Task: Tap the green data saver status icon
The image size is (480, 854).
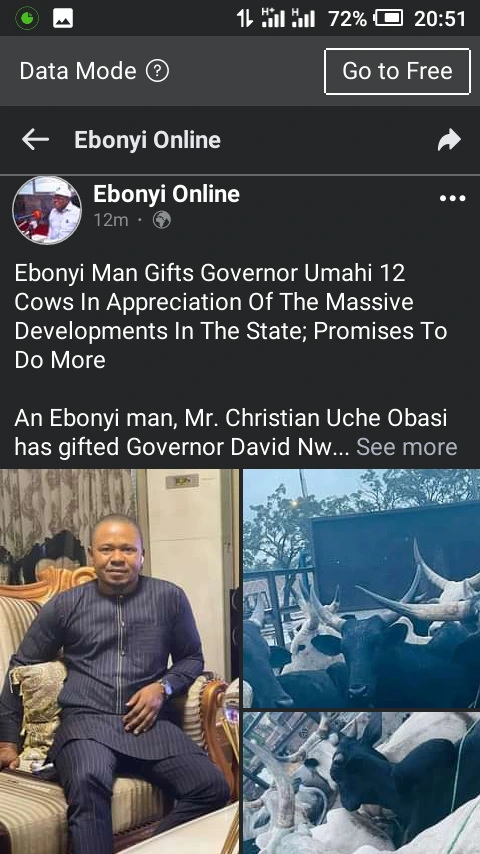Action: 27,19
